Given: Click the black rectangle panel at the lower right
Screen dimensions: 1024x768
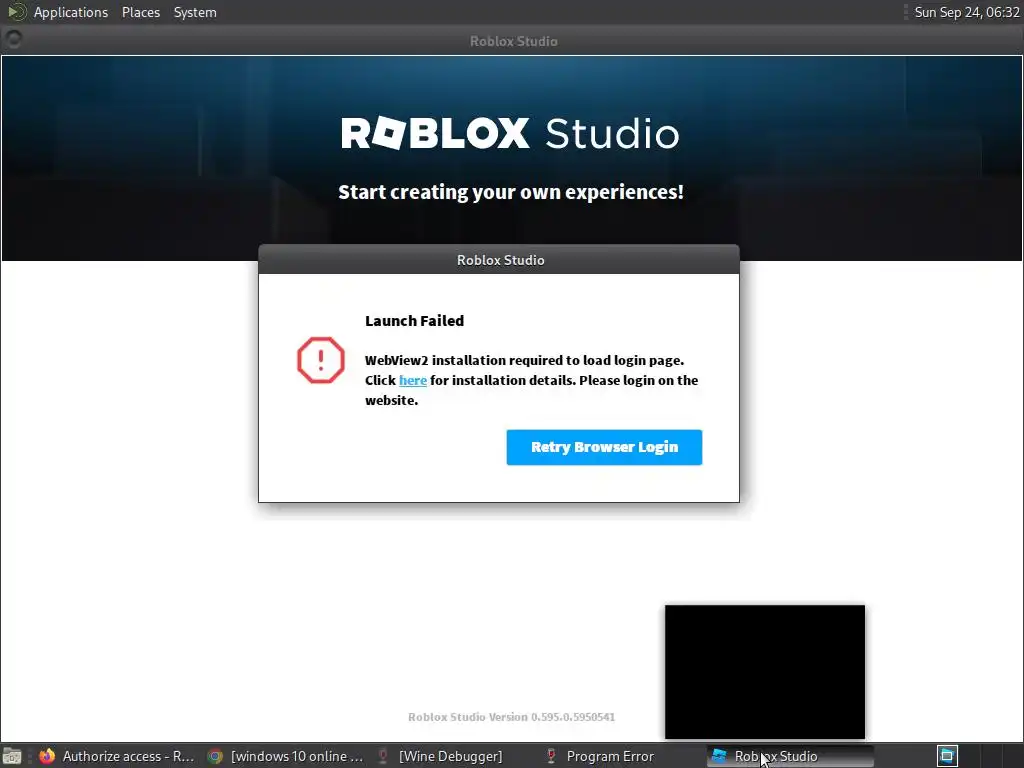Looking at the screenshot, I should pyautogui.click(x=765, y=671).
